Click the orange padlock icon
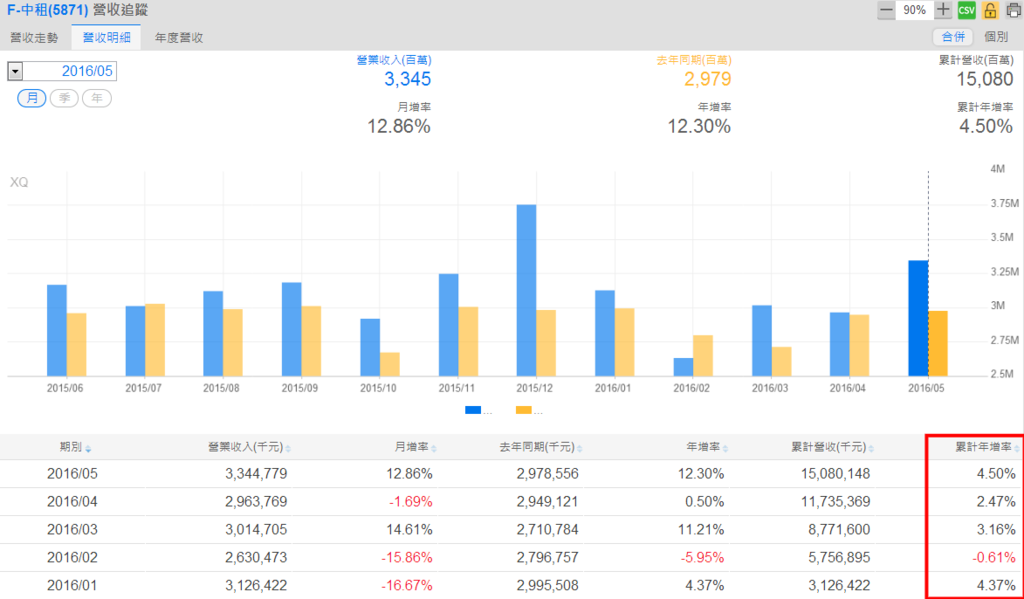The width and height of the screenshot is (1024, 599). 991,10
